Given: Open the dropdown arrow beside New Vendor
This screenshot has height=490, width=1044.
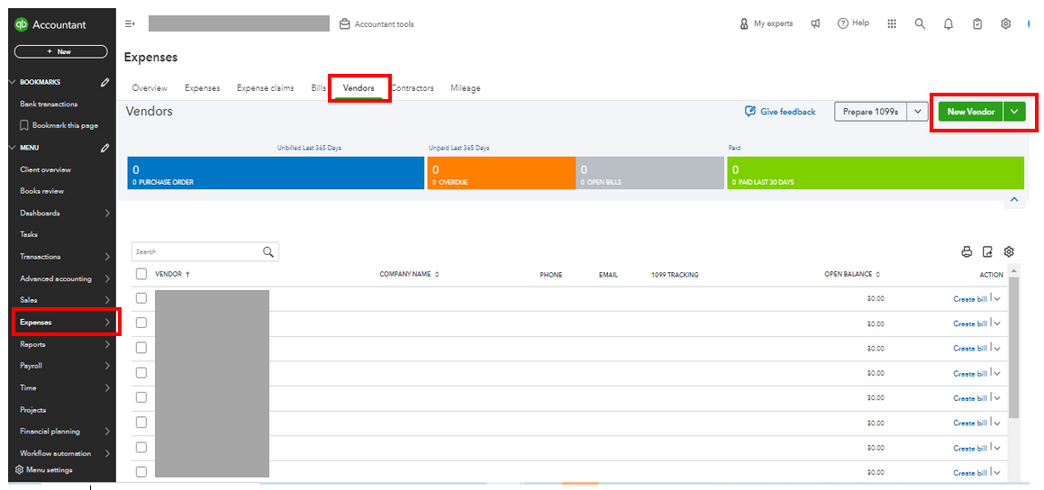Looking at the screenshot, I should [1014, 112].
